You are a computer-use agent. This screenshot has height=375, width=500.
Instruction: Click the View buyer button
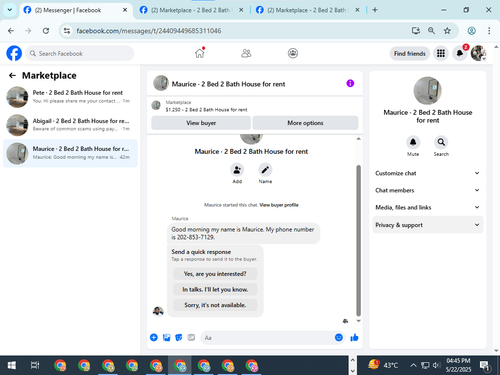pyautogui.click(x=201, y=123)
